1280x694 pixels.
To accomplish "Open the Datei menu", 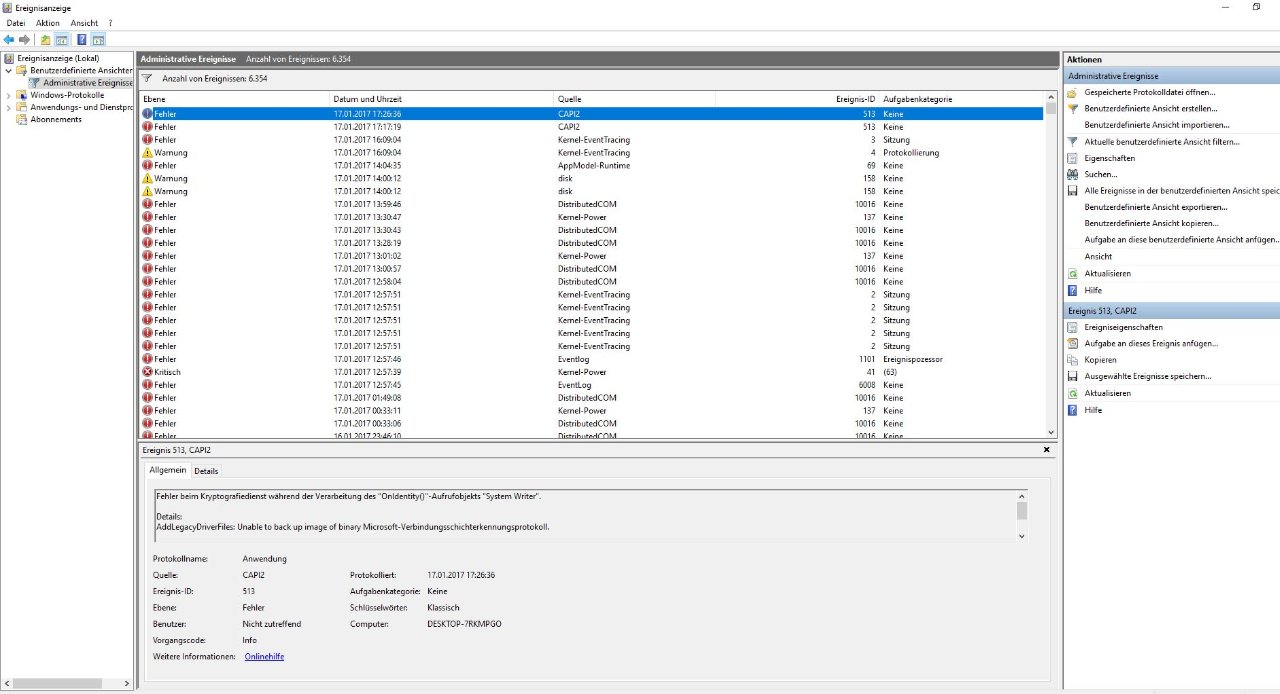I will click(16, 23).
